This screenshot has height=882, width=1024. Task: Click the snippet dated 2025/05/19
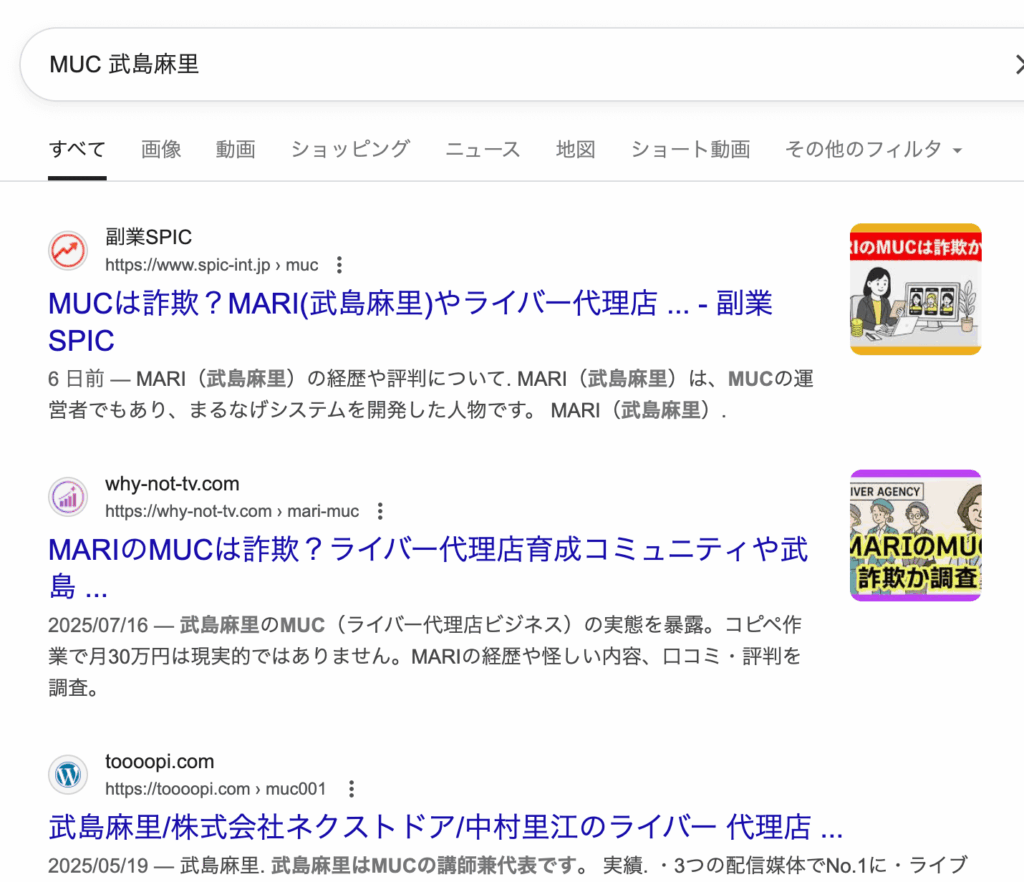click(507, 866)
